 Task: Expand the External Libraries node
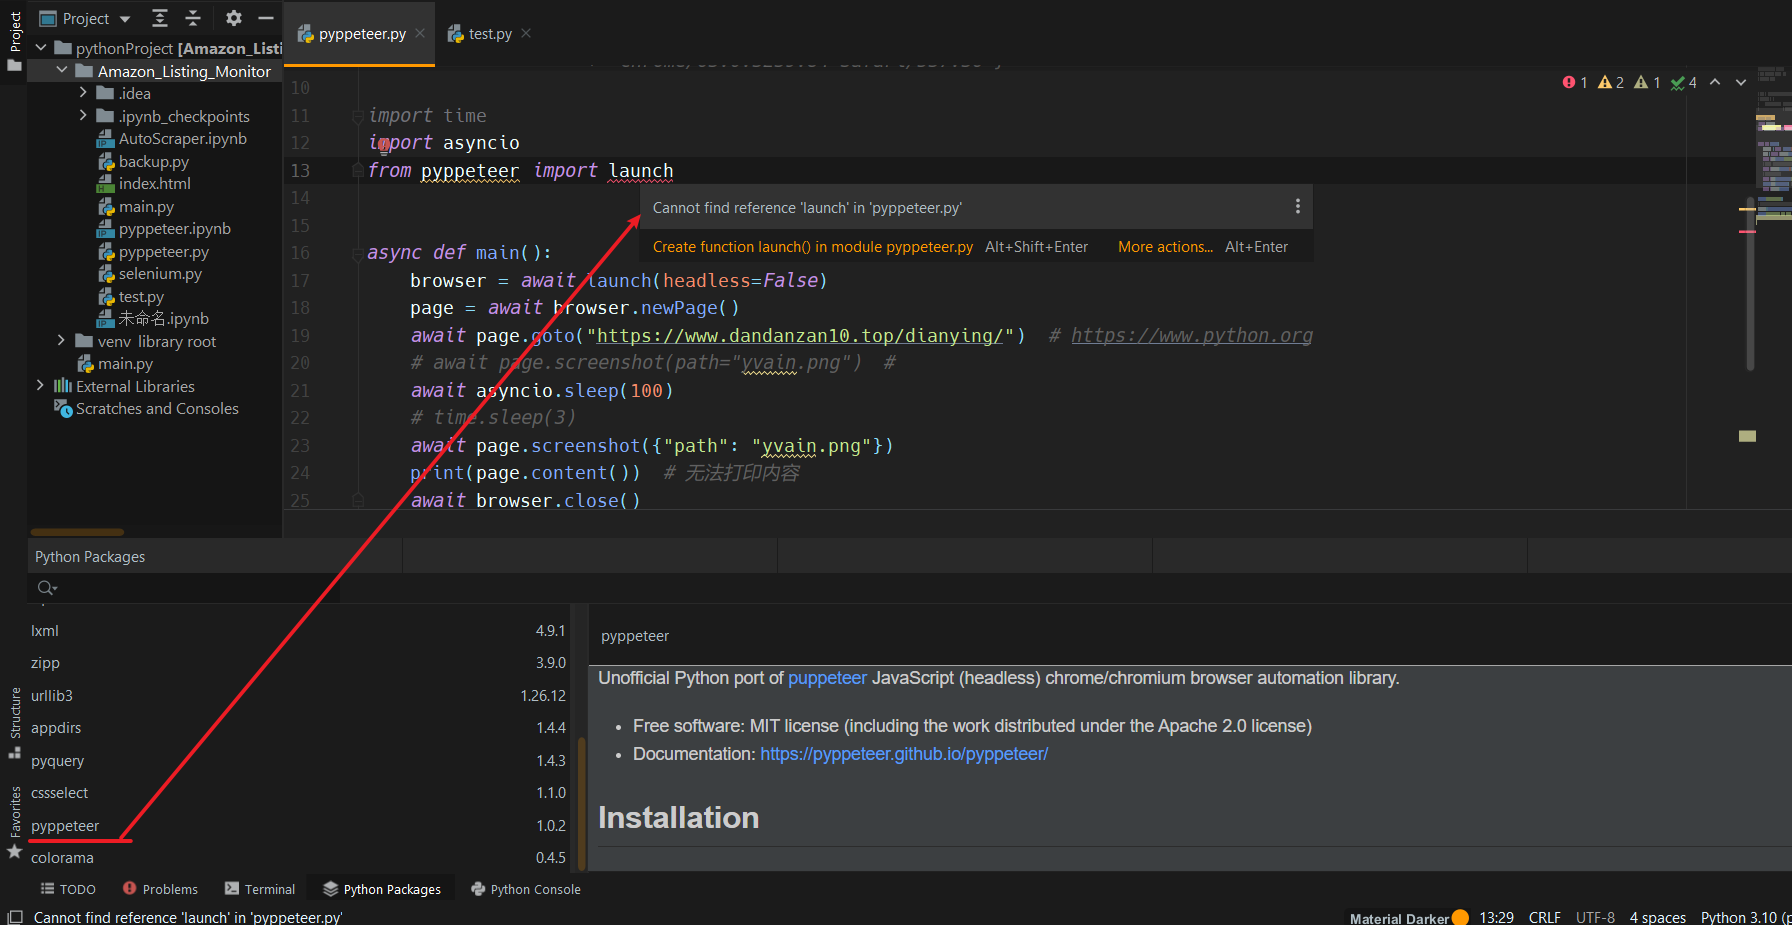point(38,385)
